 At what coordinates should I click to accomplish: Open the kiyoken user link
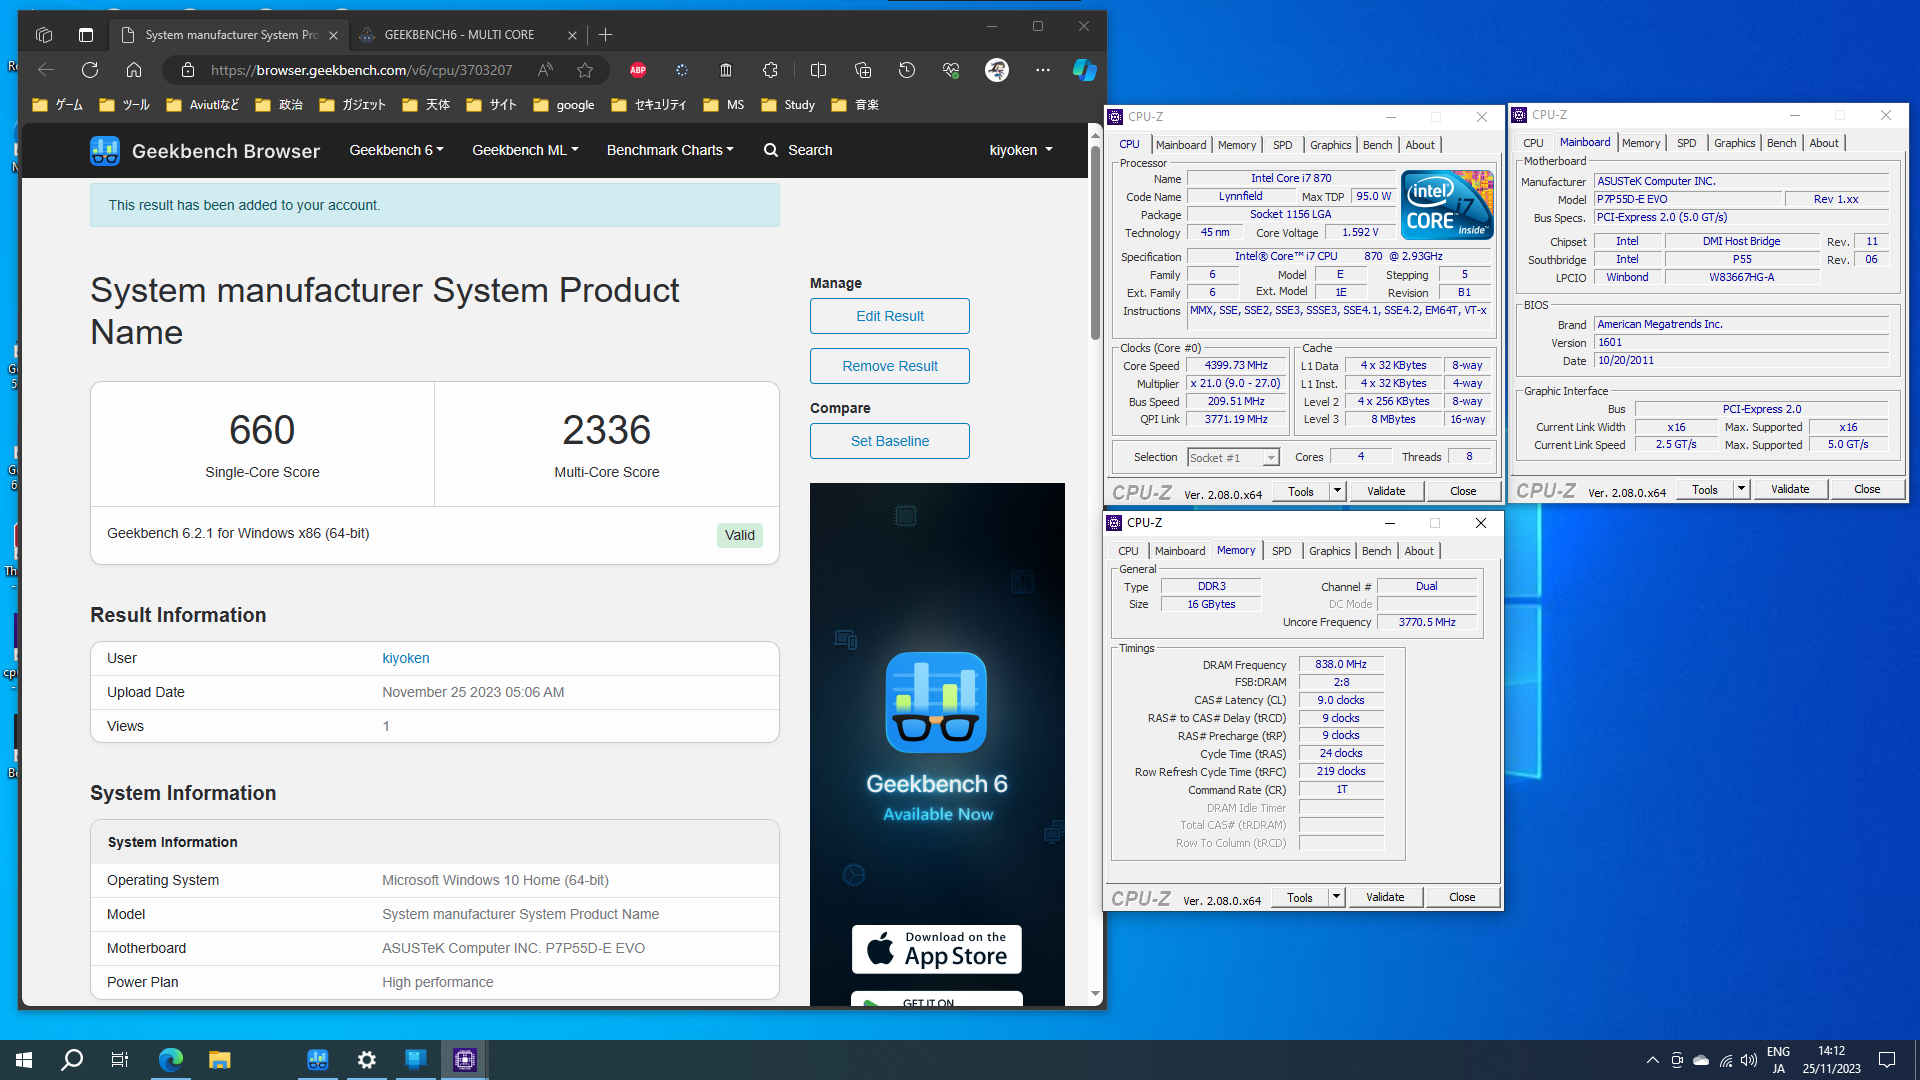coord(406,658)
